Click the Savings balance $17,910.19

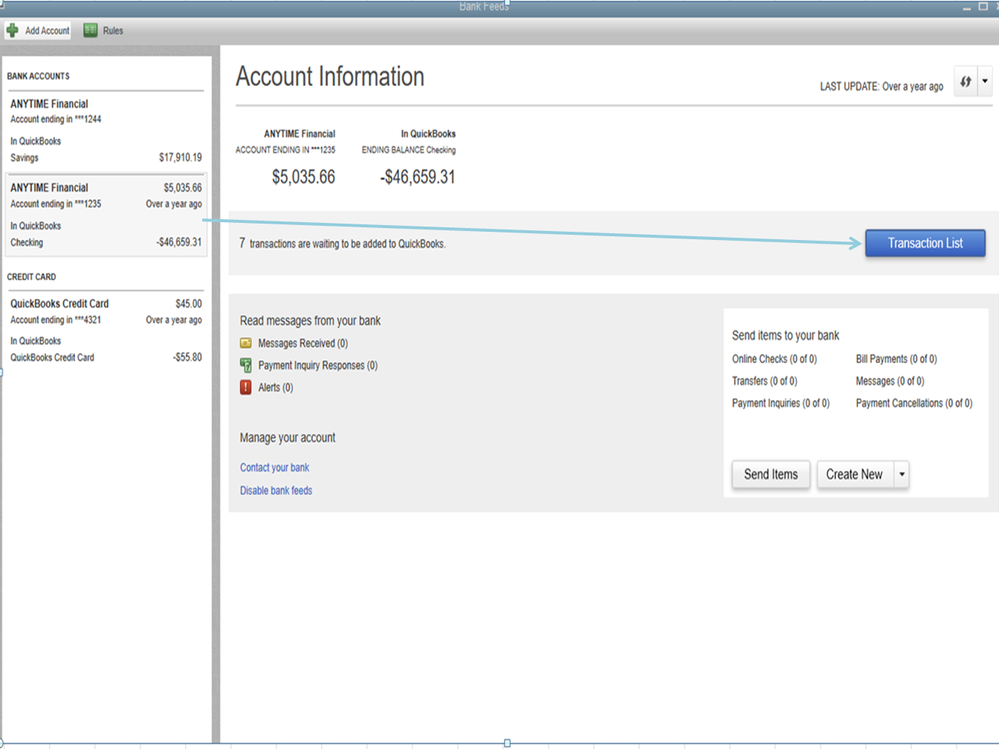(180, 157)
